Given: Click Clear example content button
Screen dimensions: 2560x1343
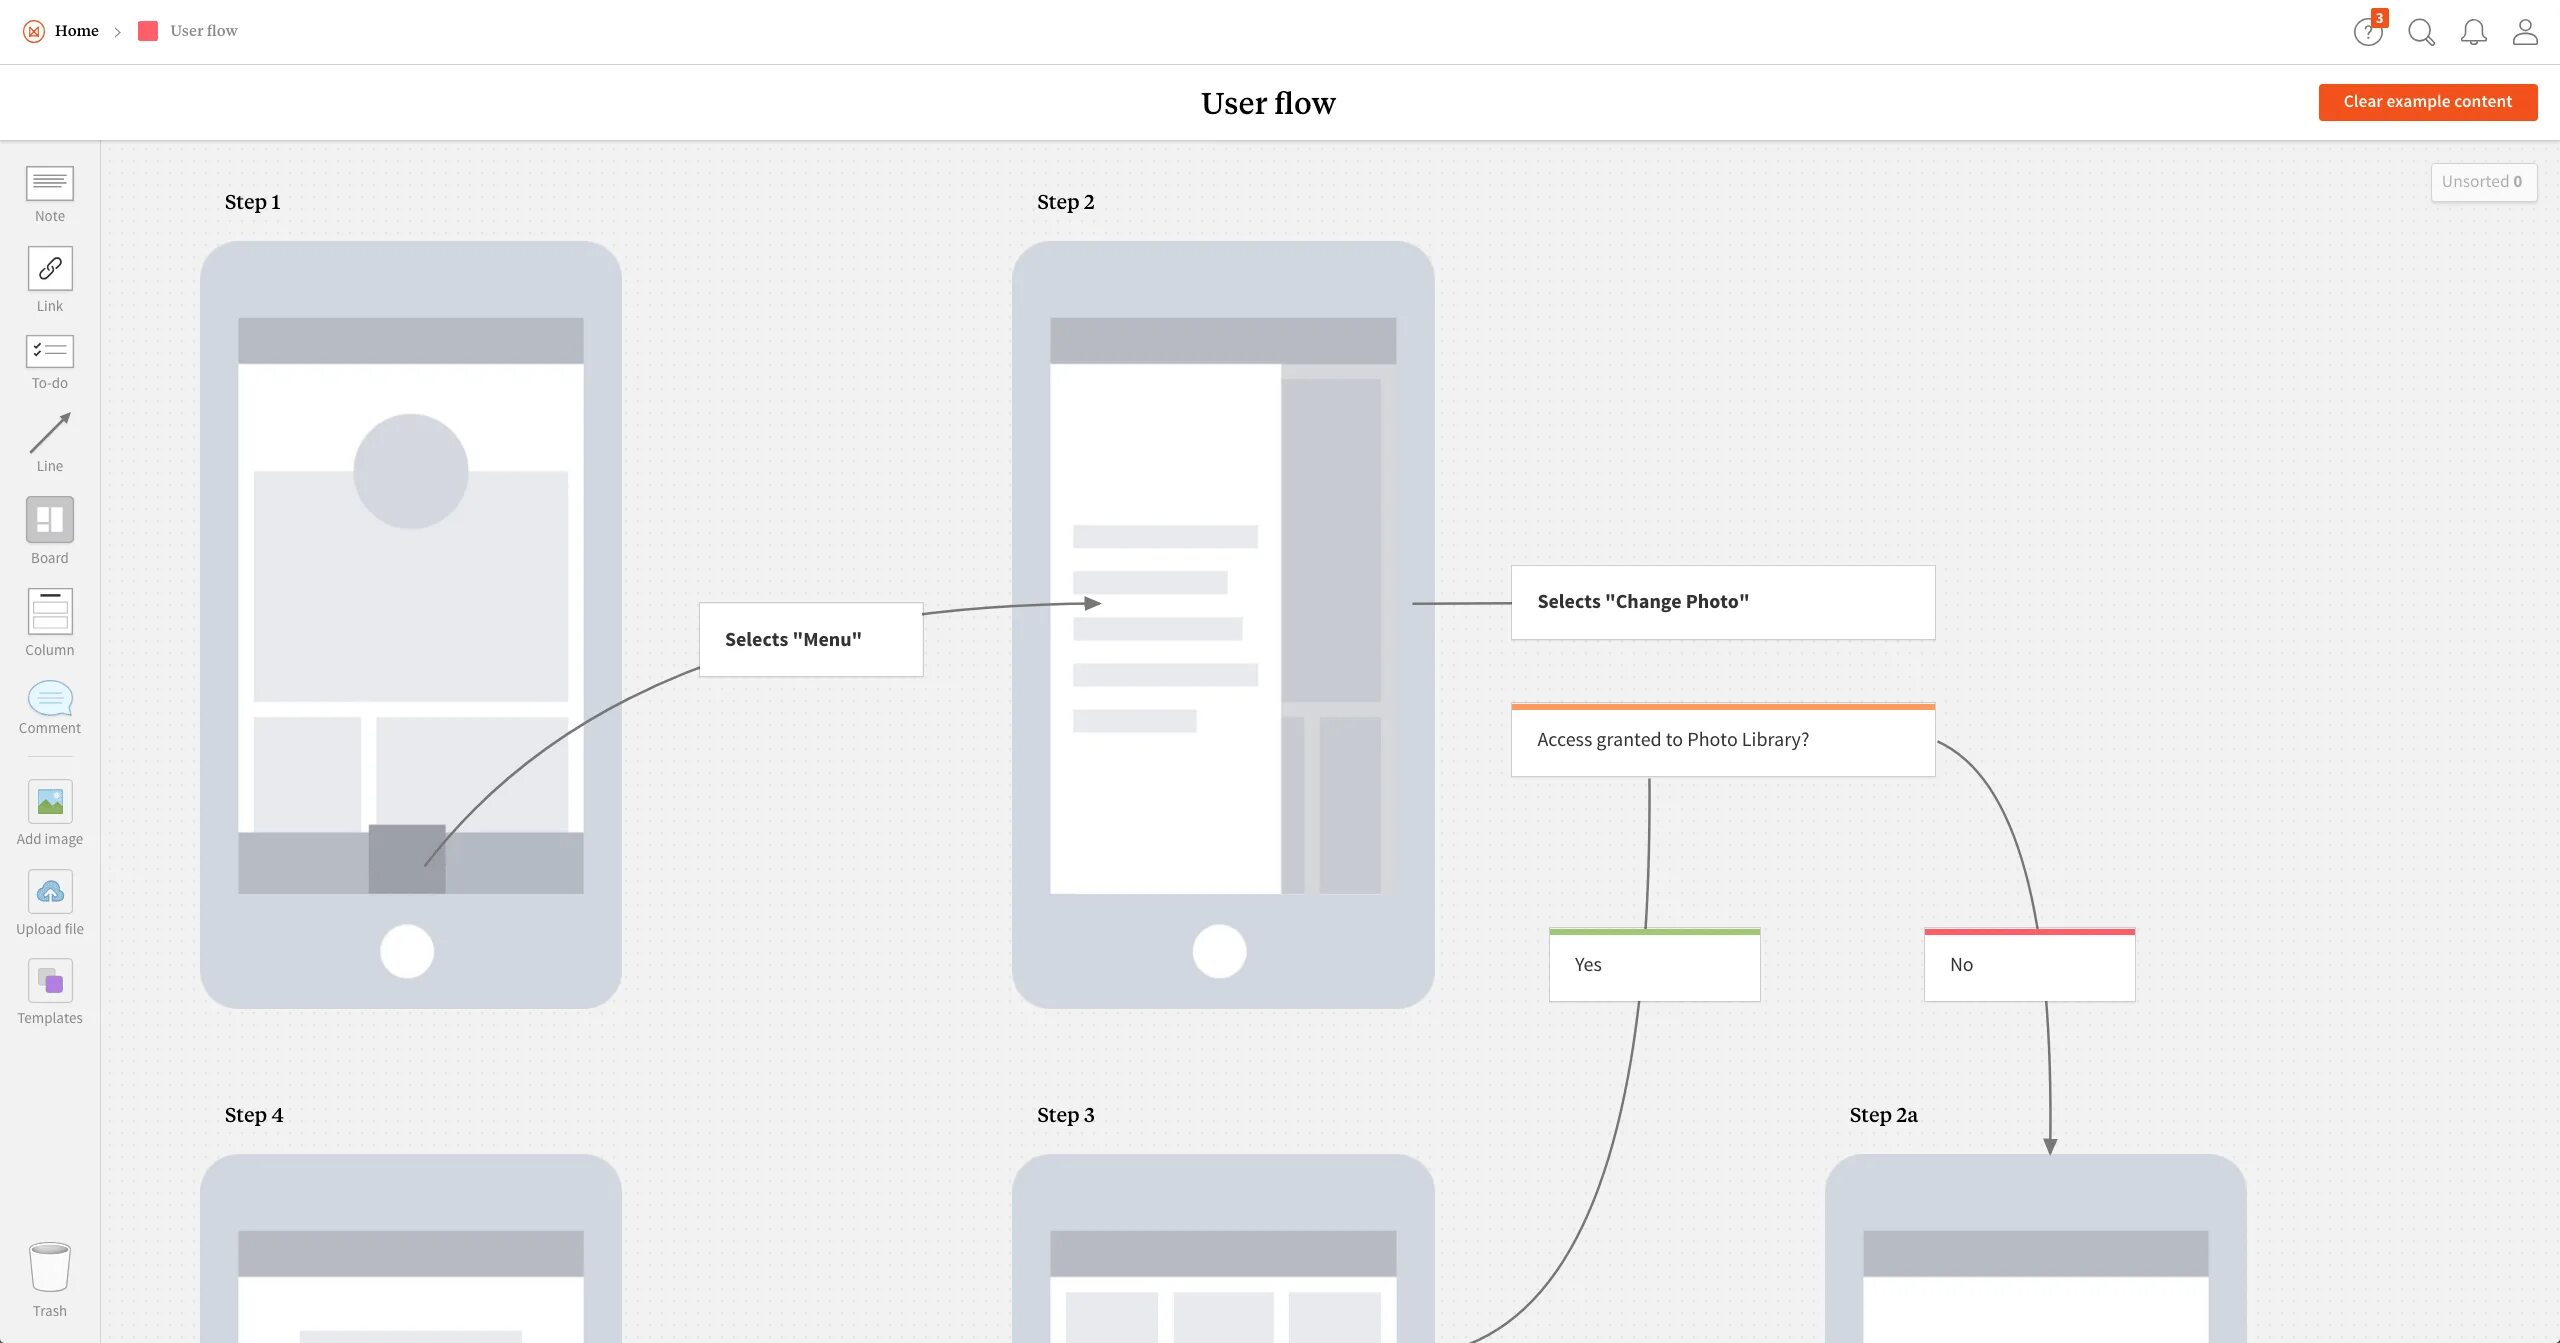Looking at the screenshot, I should point(2426,102).
